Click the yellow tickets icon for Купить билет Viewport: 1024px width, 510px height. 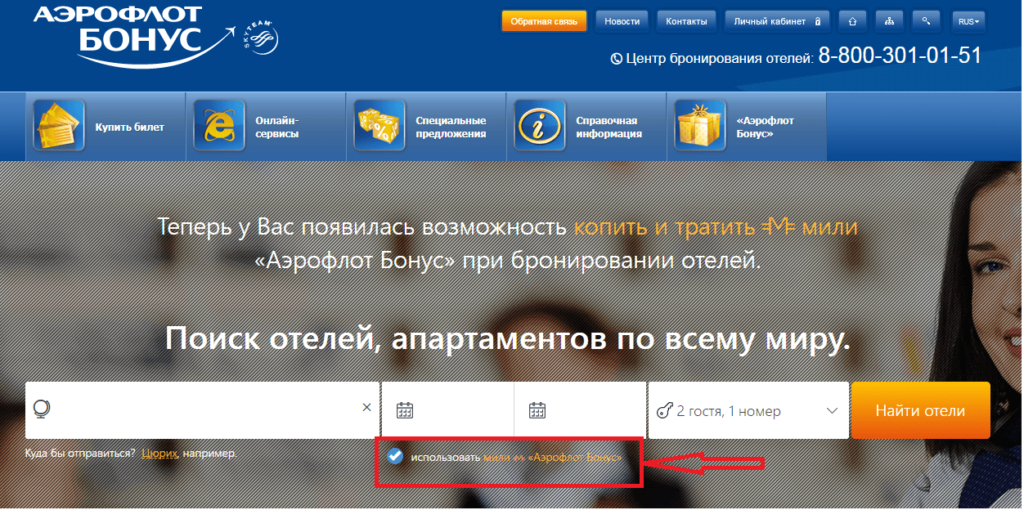(x=58, y=126)
